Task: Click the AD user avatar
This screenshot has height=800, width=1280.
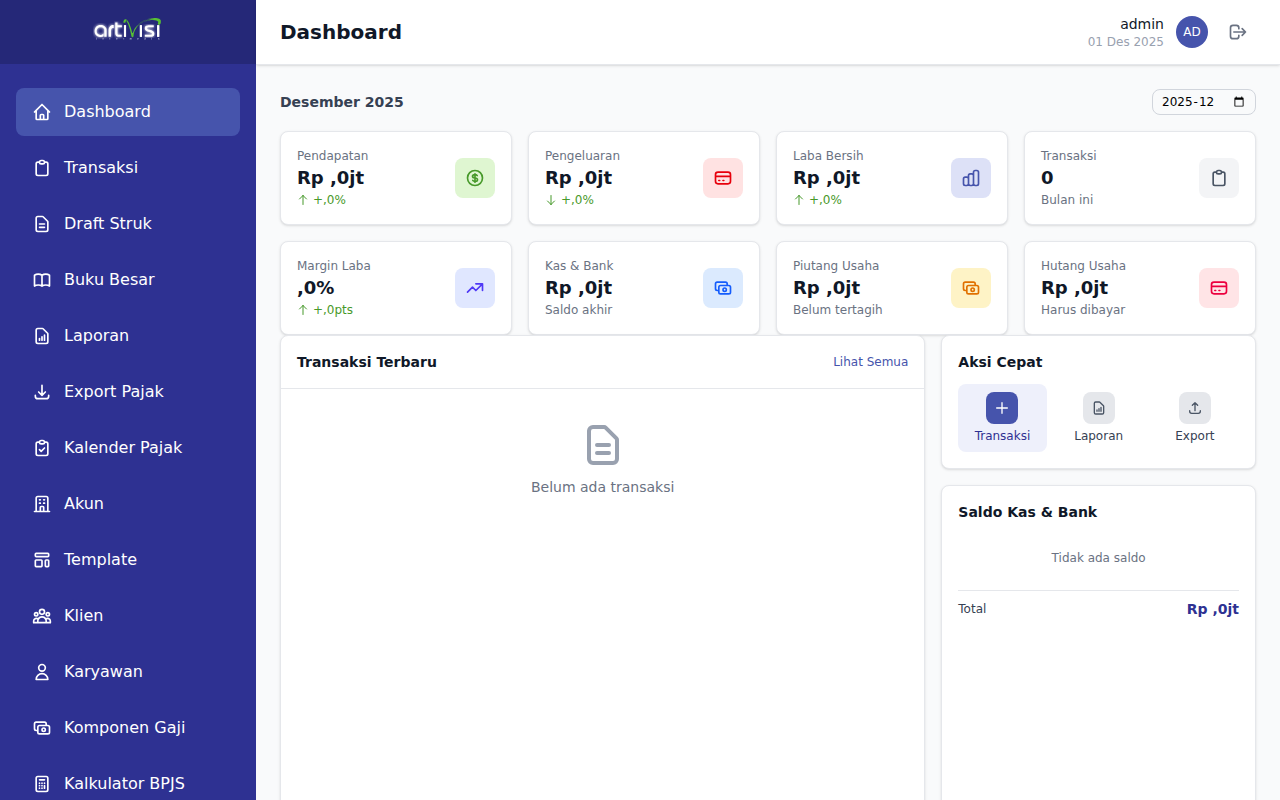Action: coord(1191,32)
